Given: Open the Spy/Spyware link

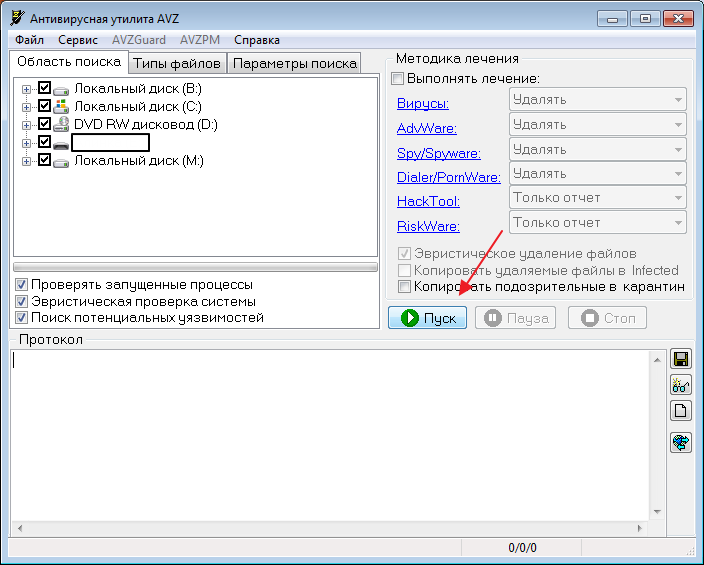Looking at the screenshot, I should (x=439, y=154).
